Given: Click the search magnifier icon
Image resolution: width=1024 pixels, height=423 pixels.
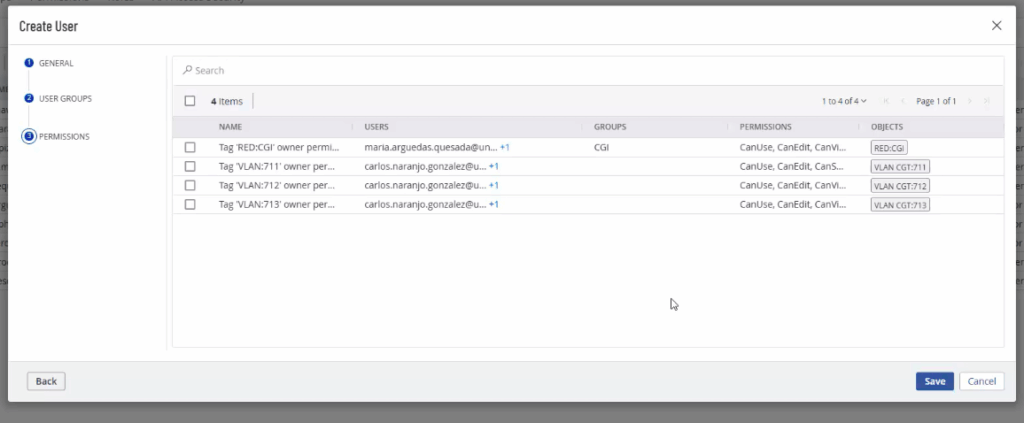Looking at the screenshot, I should pos(187,71).
